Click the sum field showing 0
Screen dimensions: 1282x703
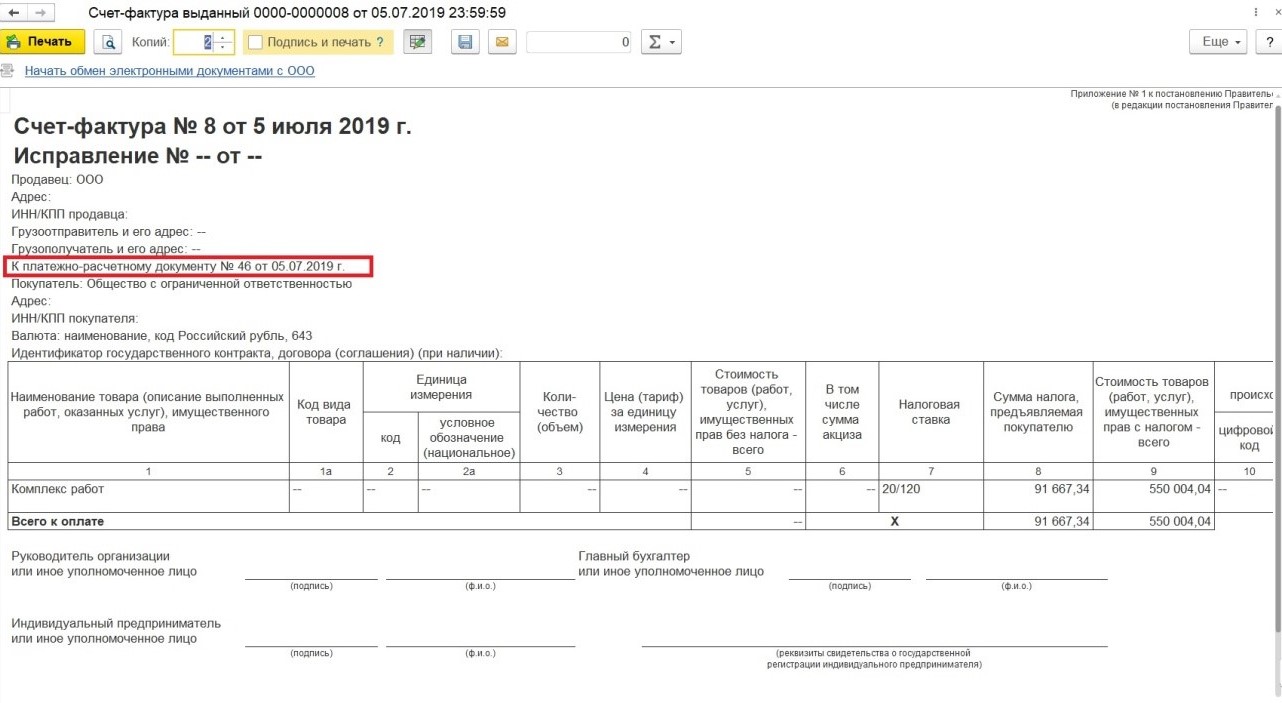(x=580, y=42)
